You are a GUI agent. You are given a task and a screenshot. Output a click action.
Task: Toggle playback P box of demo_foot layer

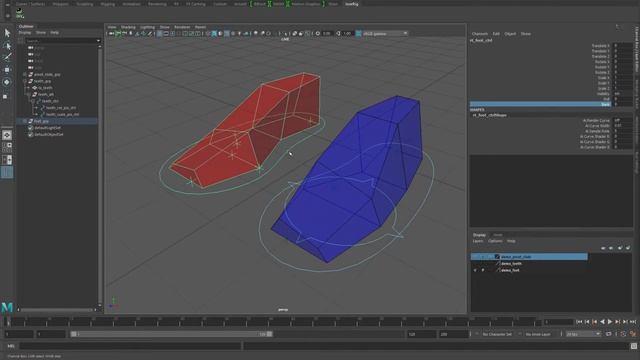tap(483, 270)
